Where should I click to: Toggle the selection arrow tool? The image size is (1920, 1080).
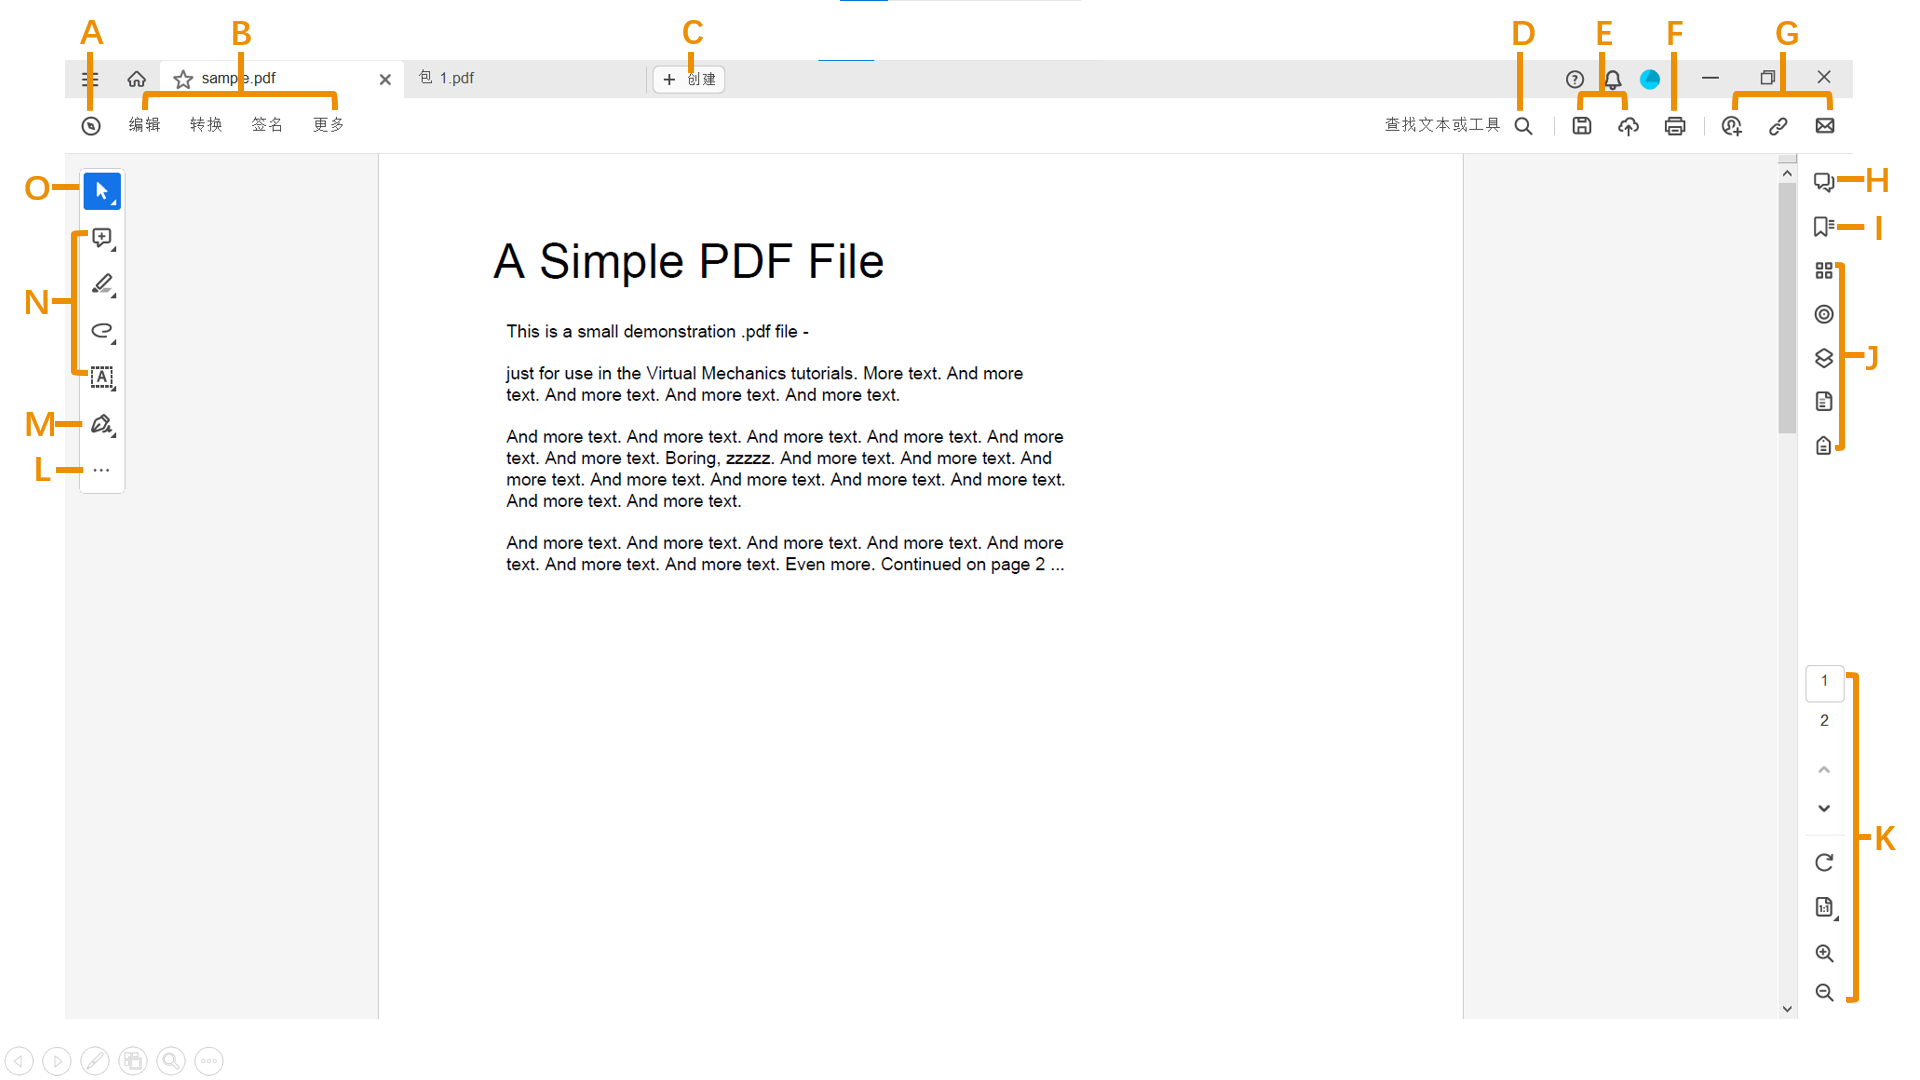point(102,191)
